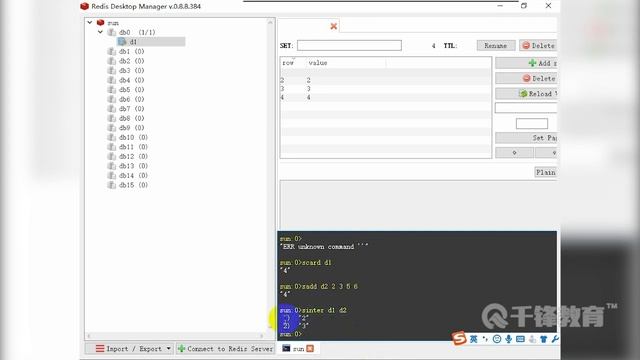
Task: Open the Sogou emoji face icon
Action: click(497, 339)
